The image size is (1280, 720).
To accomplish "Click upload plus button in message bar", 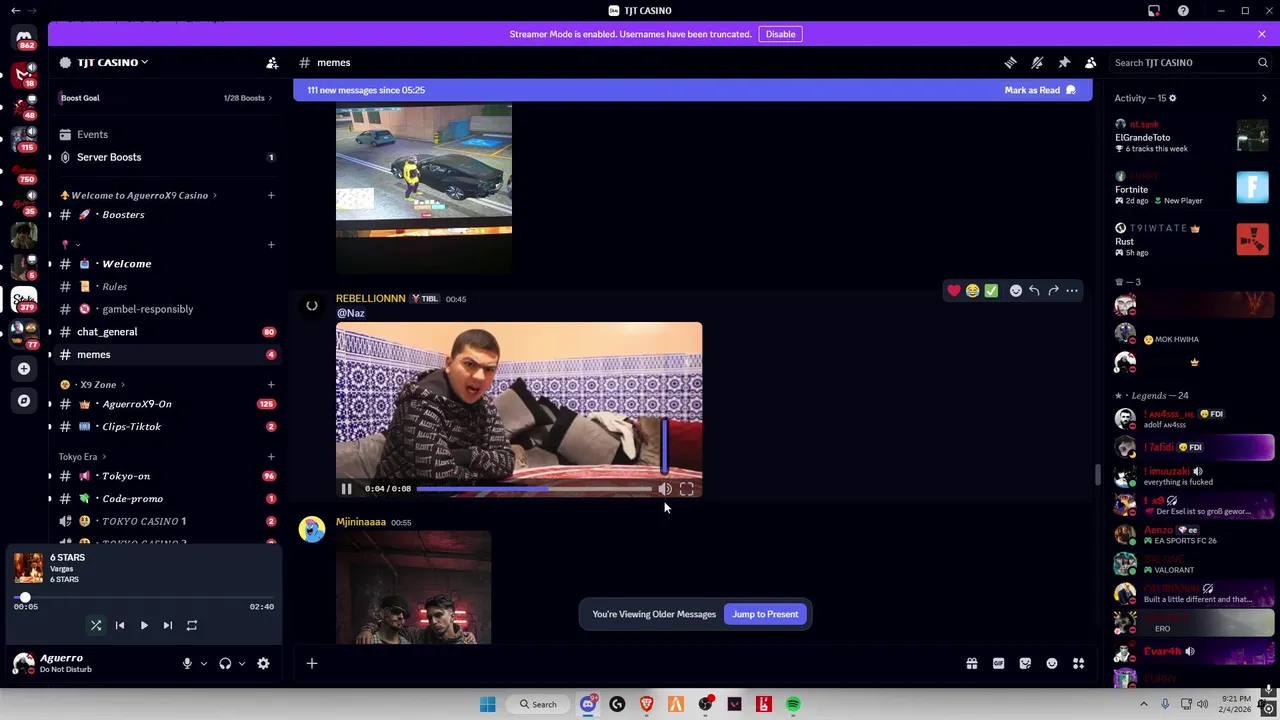I will [x=312, y=663].
